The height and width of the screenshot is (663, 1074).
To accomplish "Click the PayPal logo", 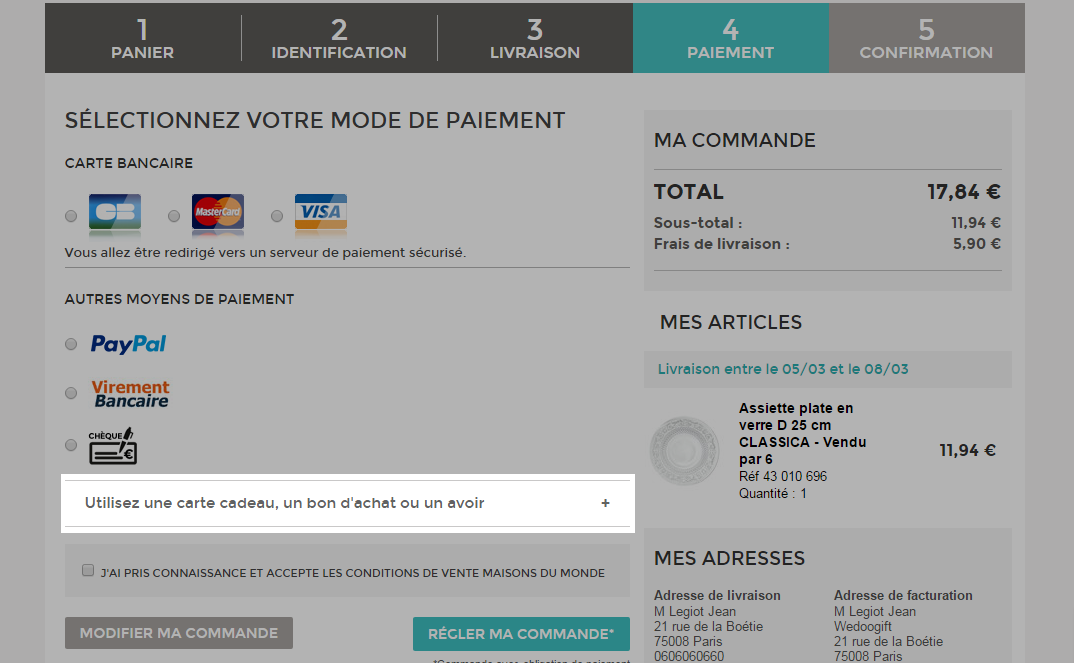I will tap(128, 344).
